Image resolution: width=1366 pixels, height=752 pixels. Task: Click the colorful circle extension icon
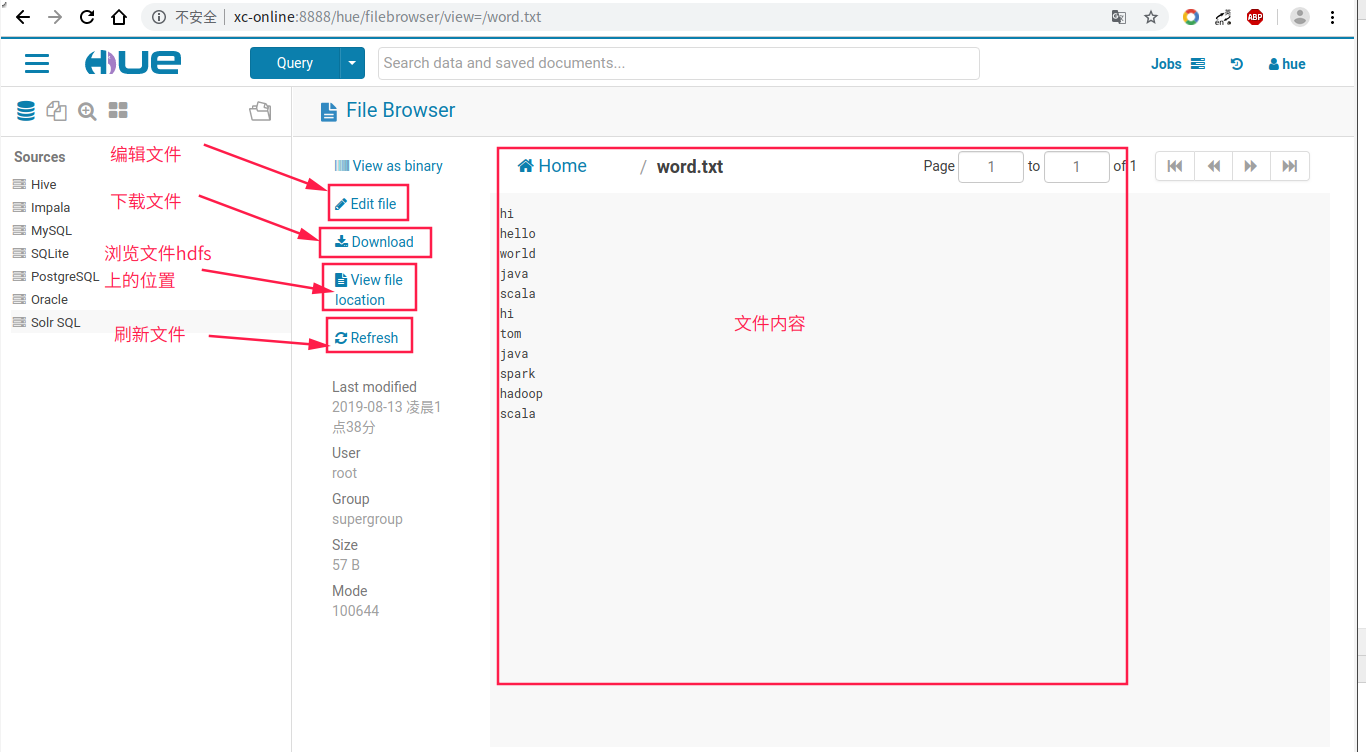(x=1190, y=17)
